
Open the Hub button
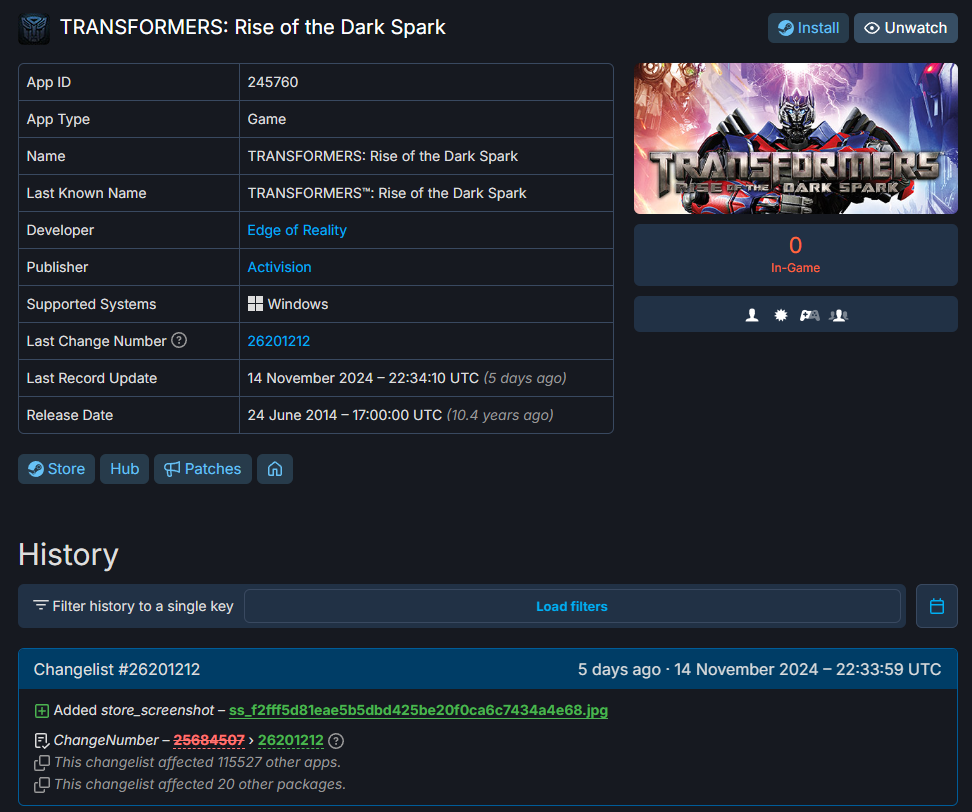point(125,469)
